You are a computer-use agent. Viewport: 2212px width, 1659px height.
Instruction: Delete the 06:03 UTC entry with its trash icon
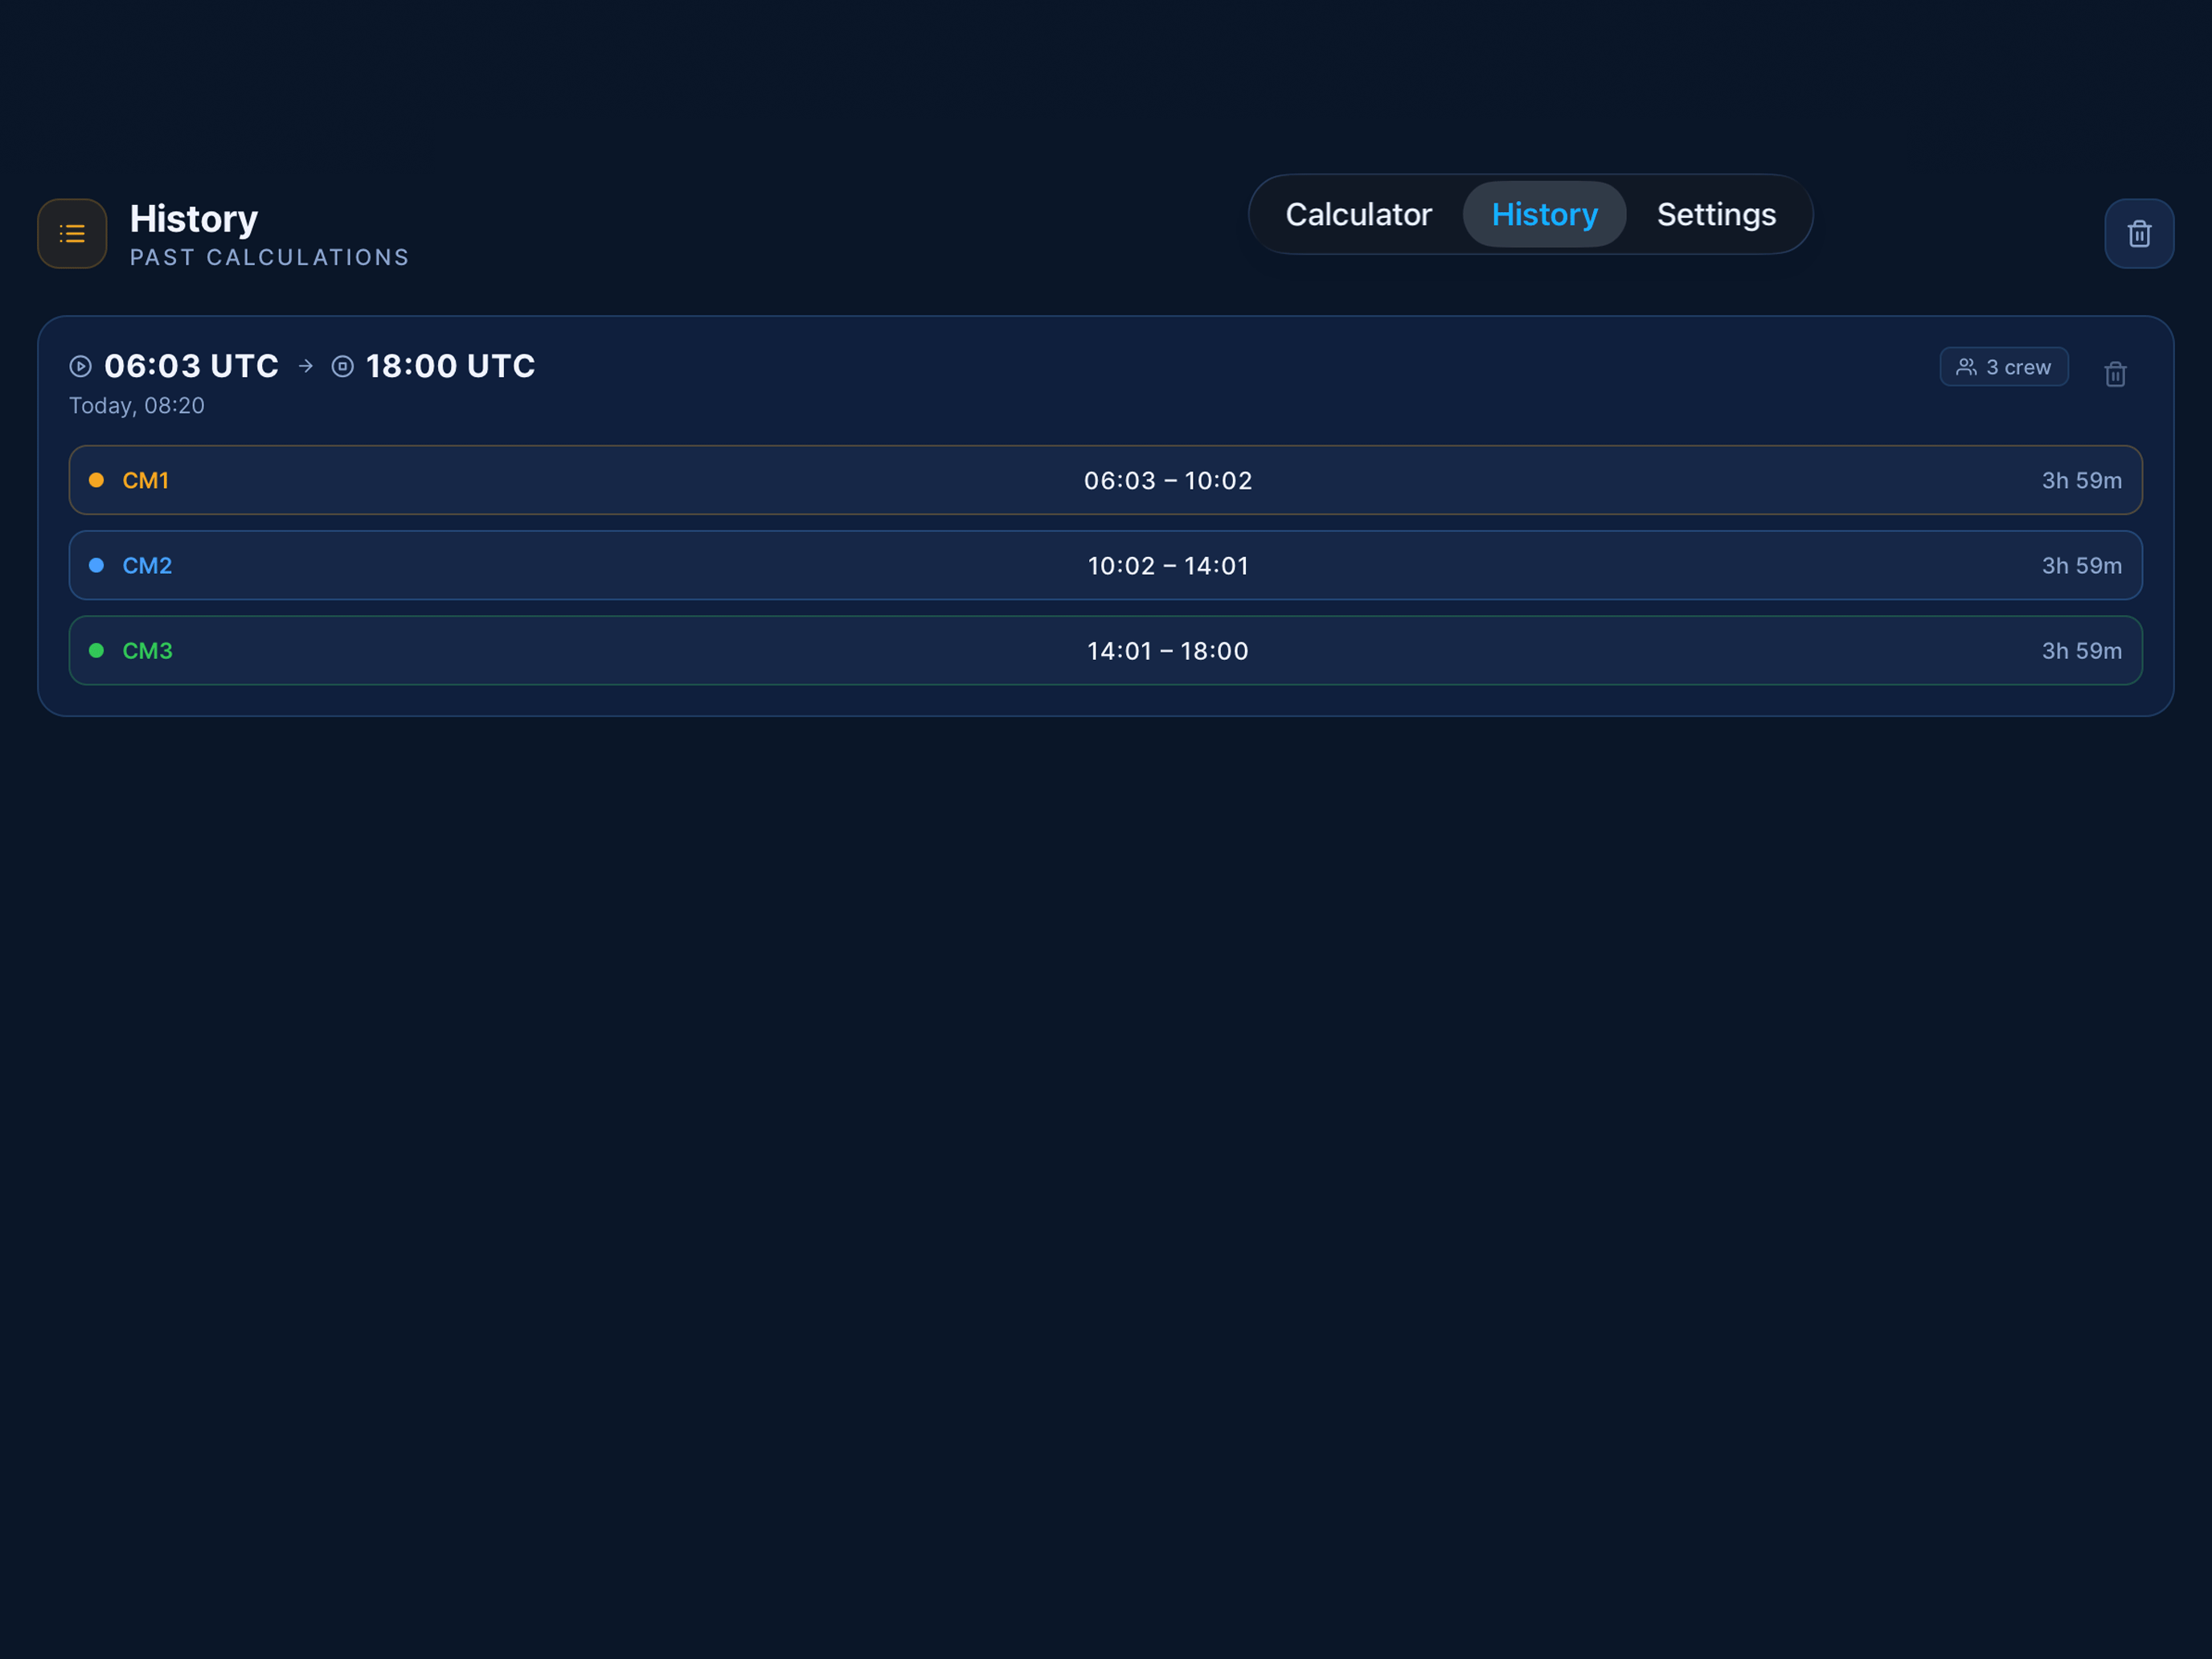[2115, 374]
